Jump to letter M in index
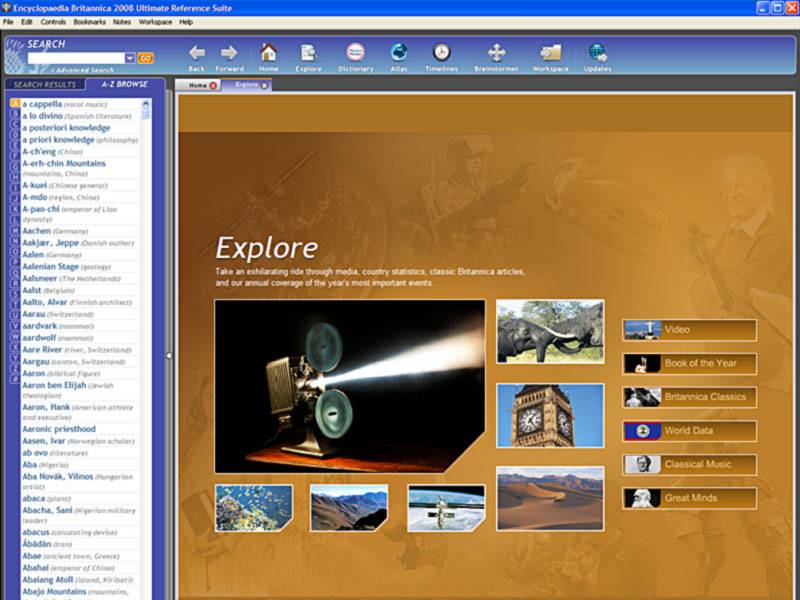The height and width of the screenshot is (600, 800). 15,231
